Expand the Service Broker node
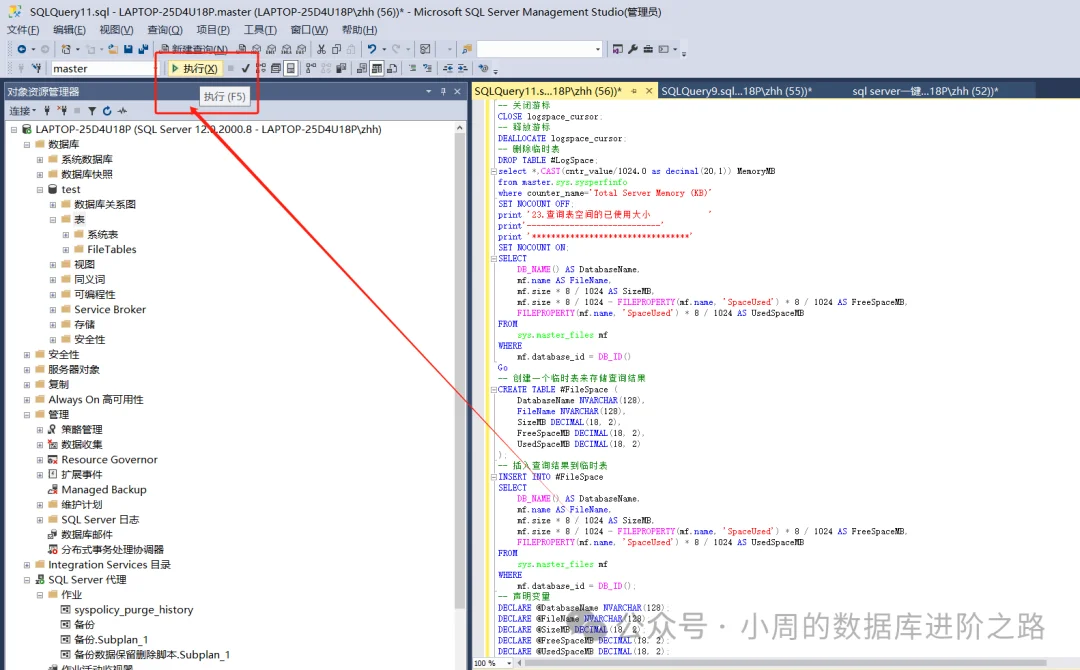The image size is (1080, 670). (x=53, y=310)
